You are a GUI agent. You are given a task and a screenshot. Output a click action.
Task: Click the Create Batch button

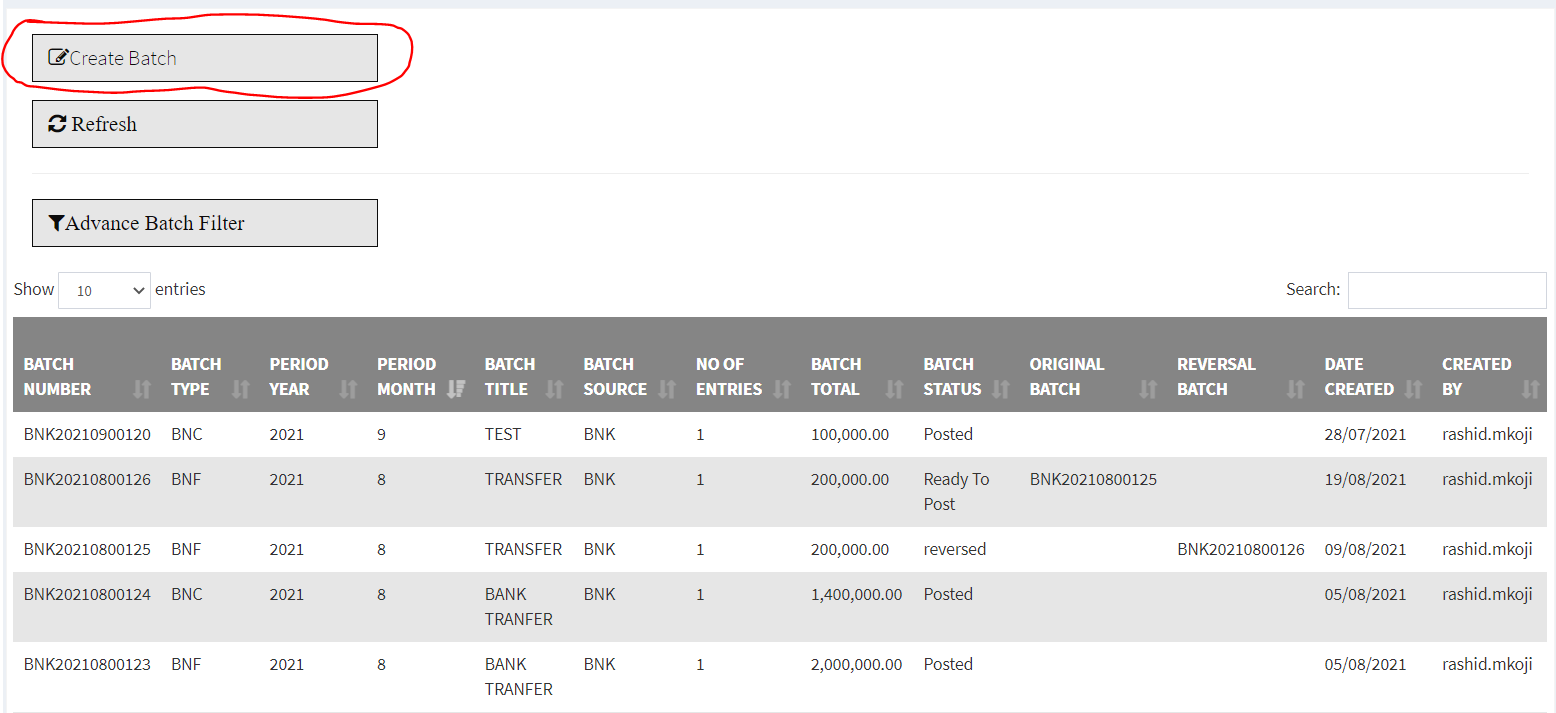(x=204, y=58)
